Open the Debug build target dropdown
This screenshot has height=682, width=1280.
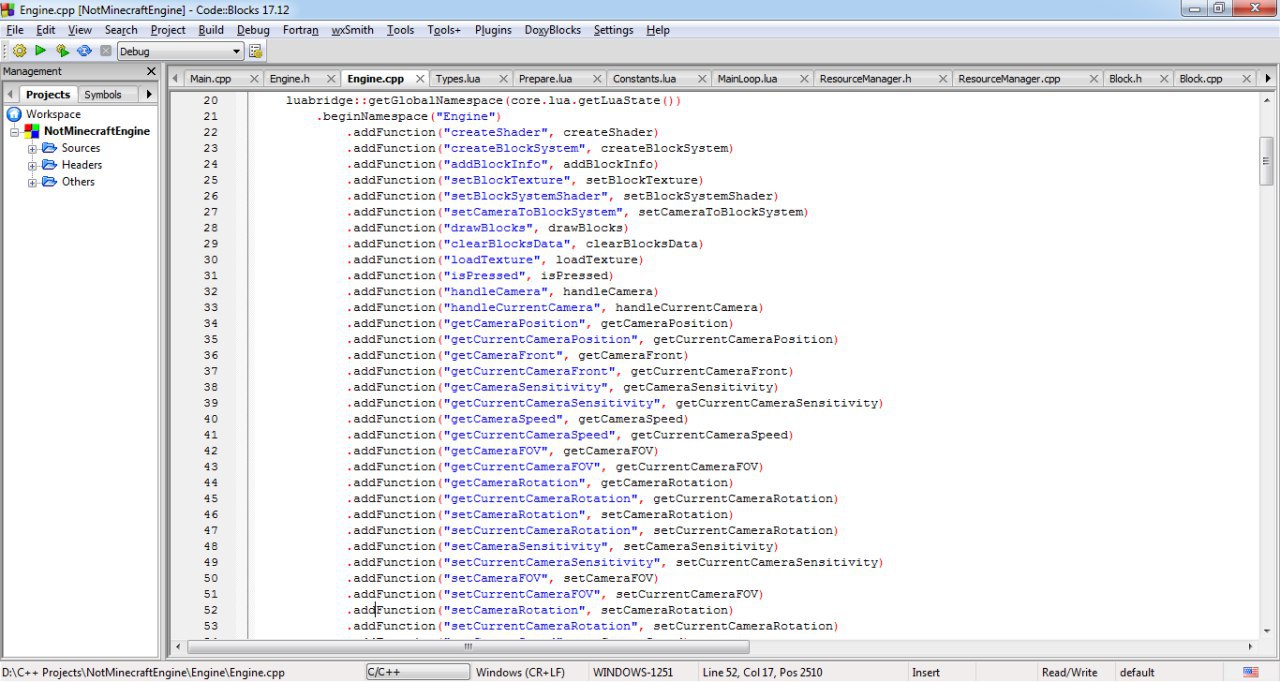pos(237,51)
